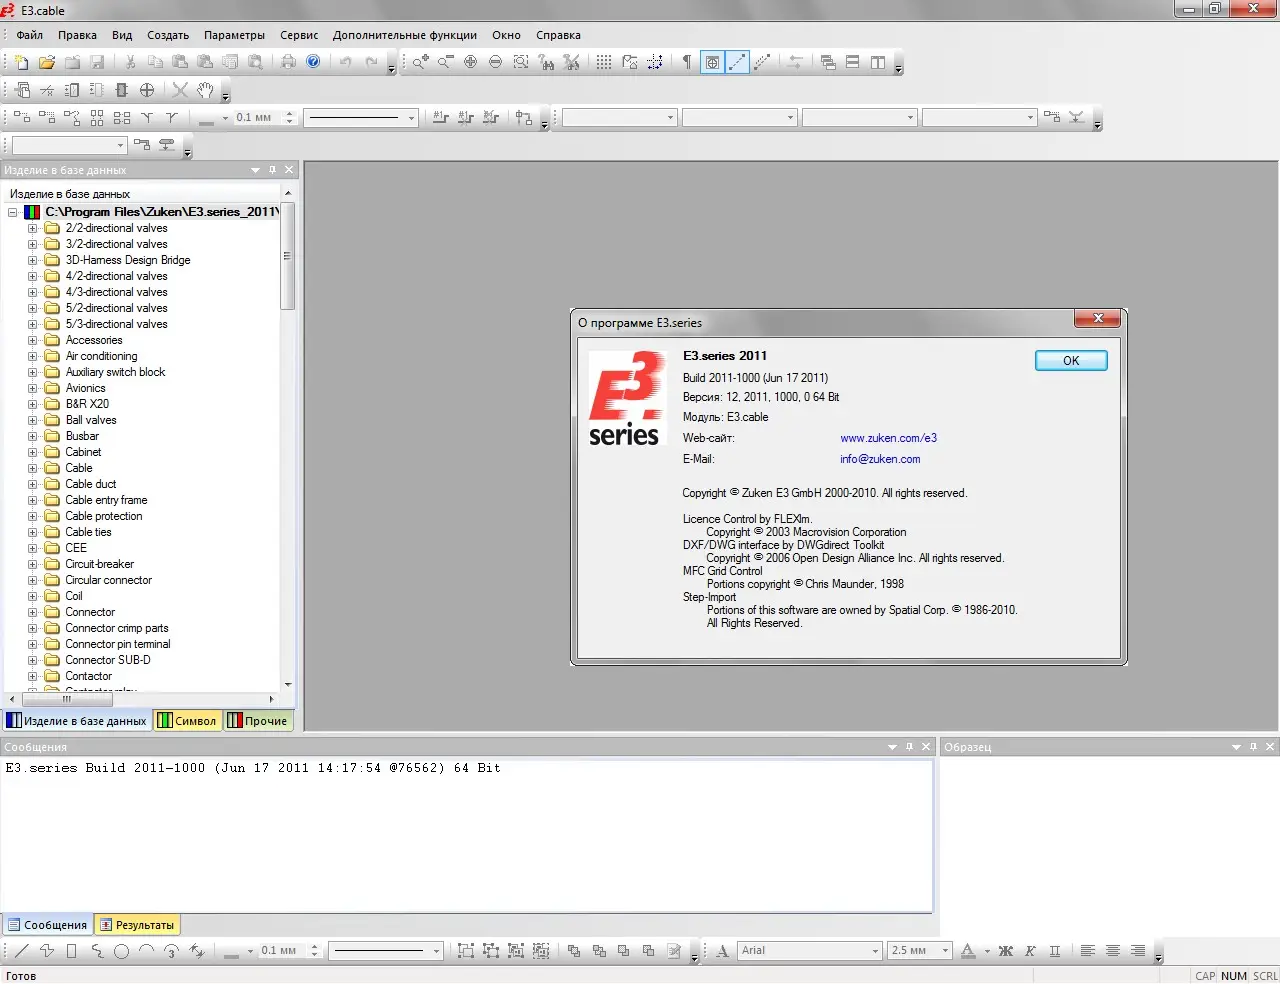
Task: Open the File (Файл) menu
Action: [x=29, y=35]
